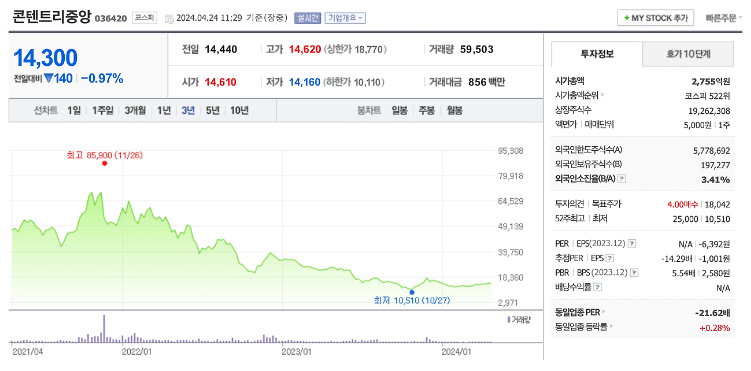Screen dimensions: 751x371
Task: Show the 일봉 candlestick chart
Action: point(399,111)
